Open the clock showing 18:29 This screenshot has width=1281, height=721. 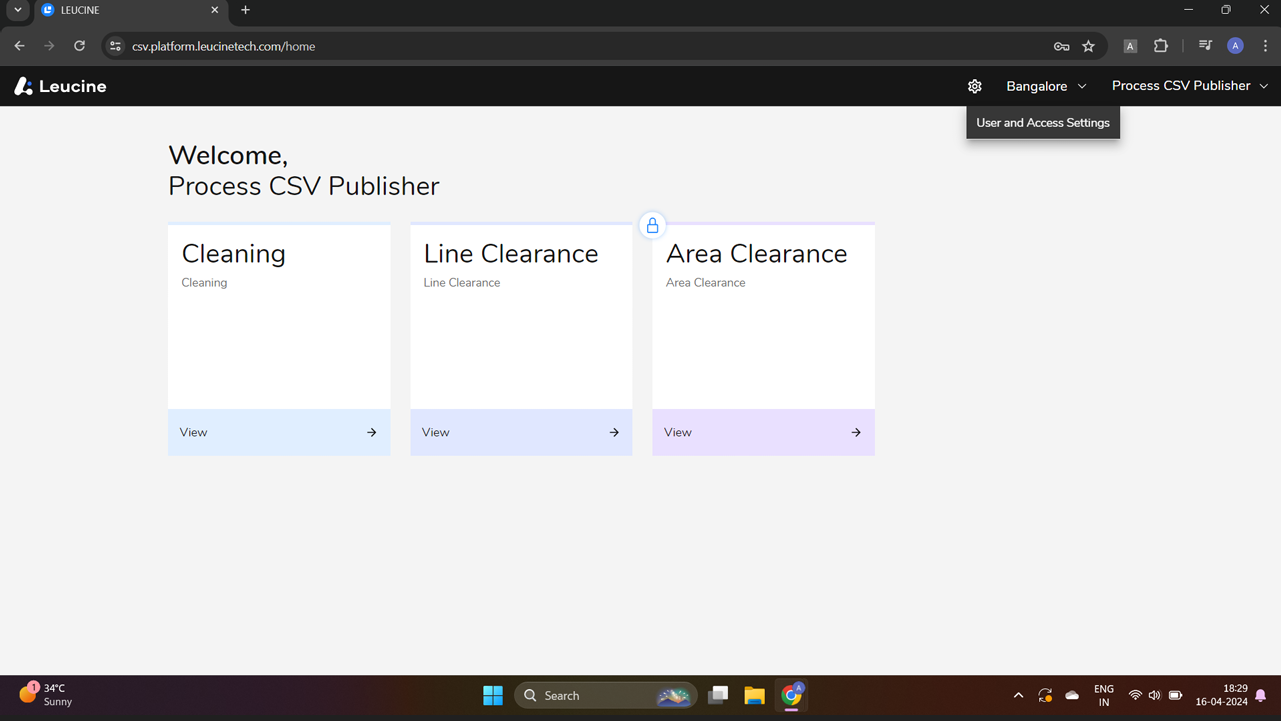tap(1221, 695)
